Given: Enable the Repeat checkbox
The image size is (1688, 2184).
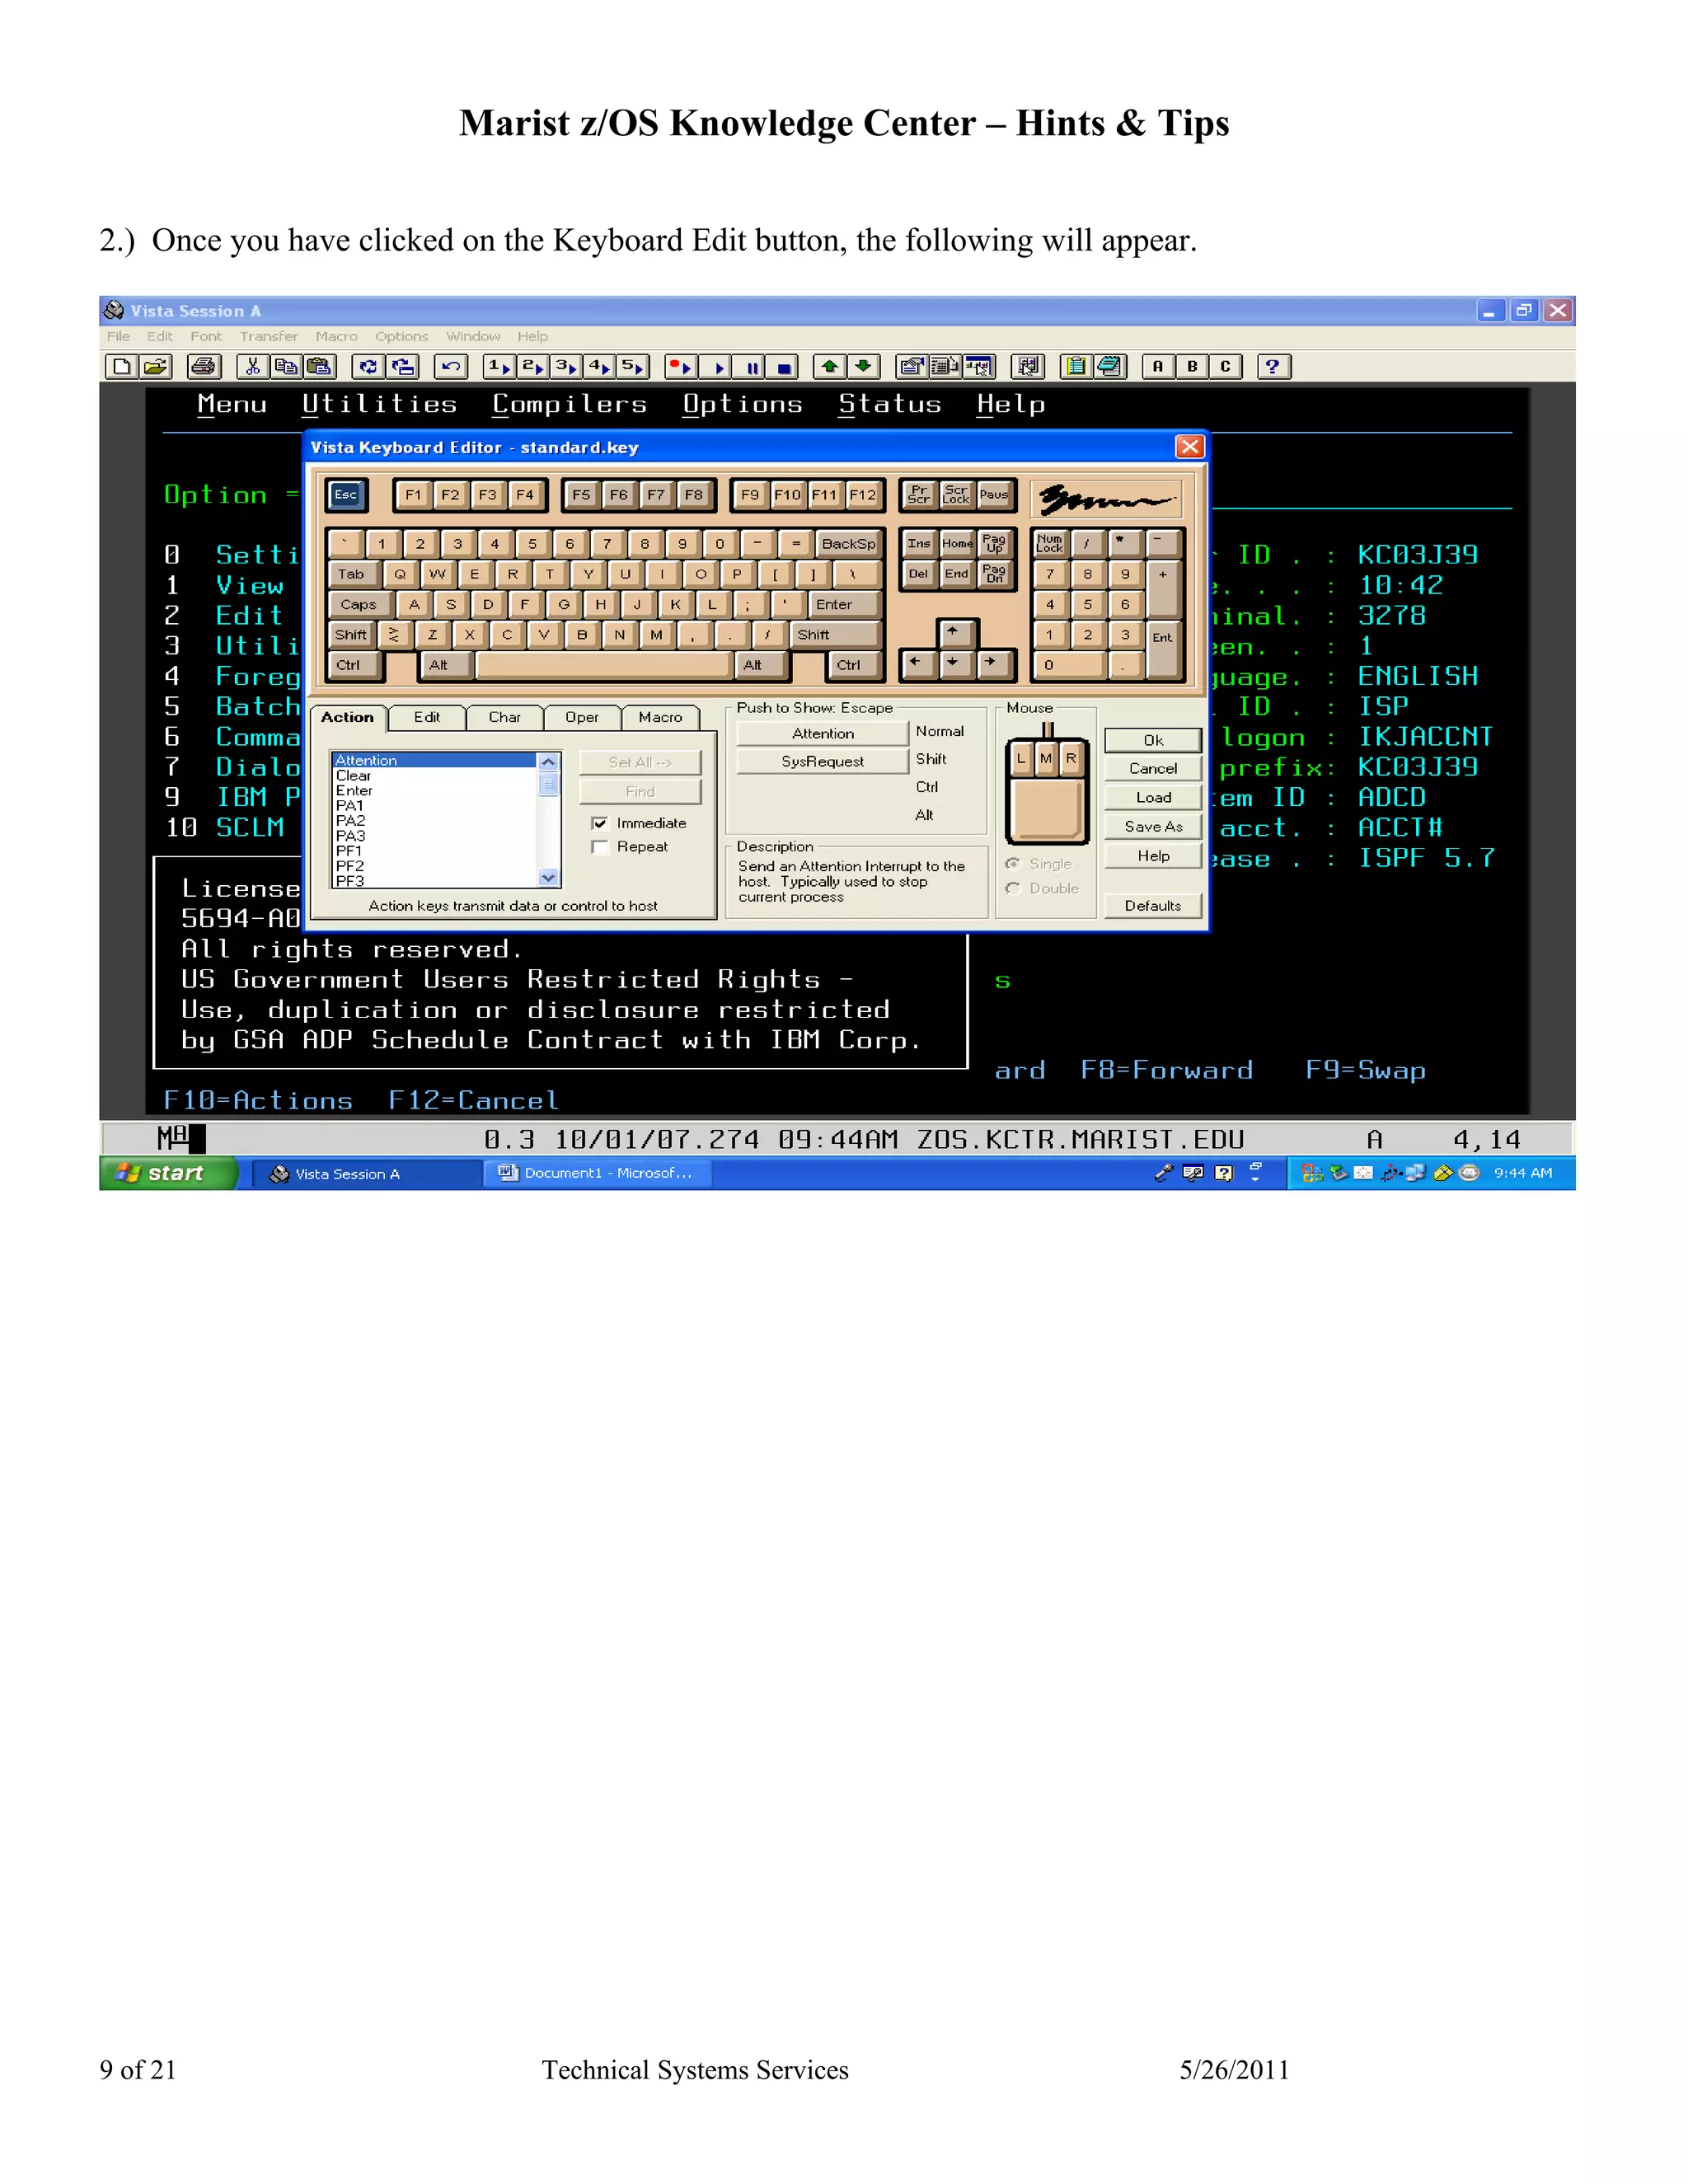Looking at the screenshot, I should (600, 848).
